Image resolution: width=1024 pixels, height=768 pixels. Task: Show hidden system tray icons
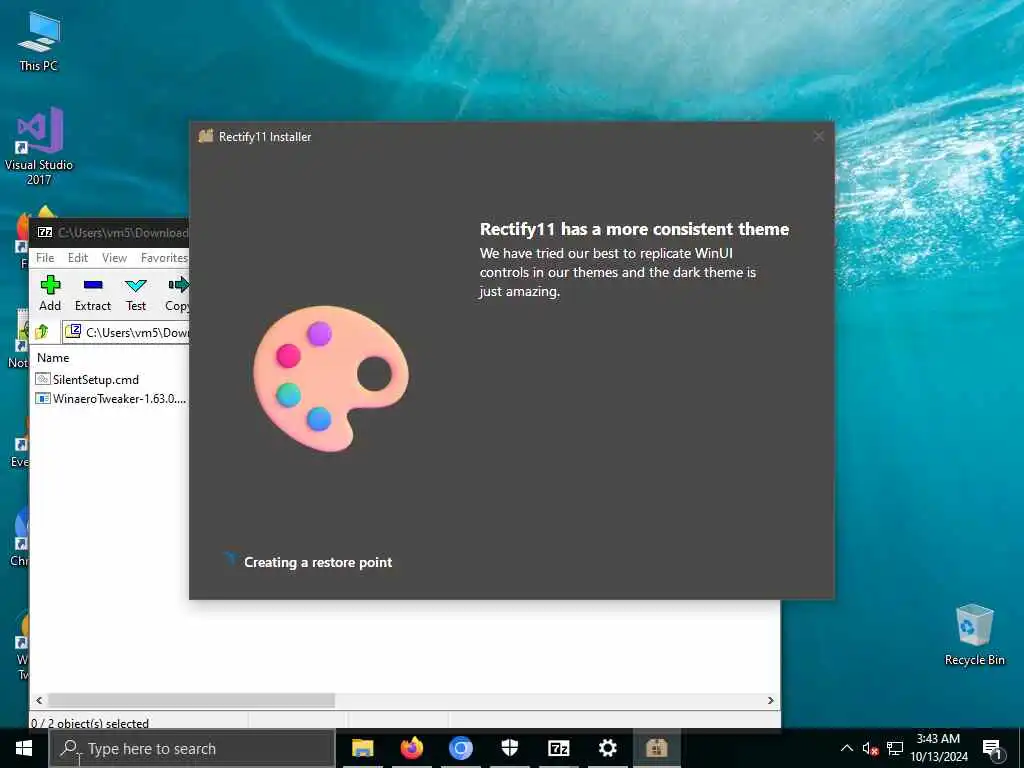846,748
